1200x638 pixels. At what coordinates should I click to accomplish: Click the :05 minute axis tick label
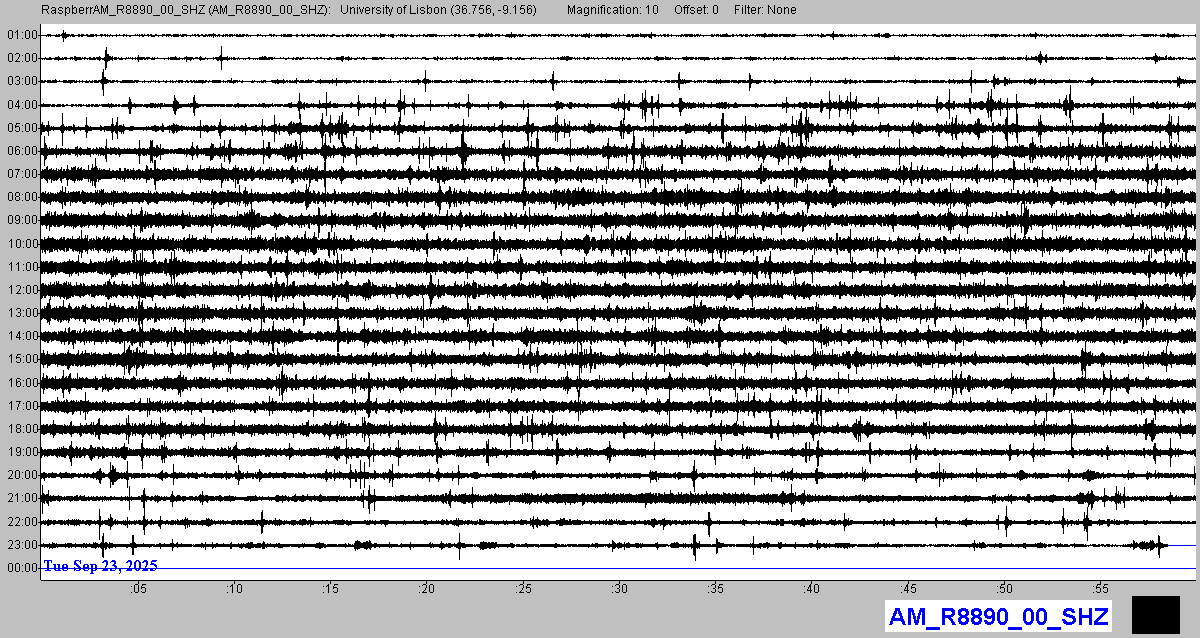[x=137, y=588]
